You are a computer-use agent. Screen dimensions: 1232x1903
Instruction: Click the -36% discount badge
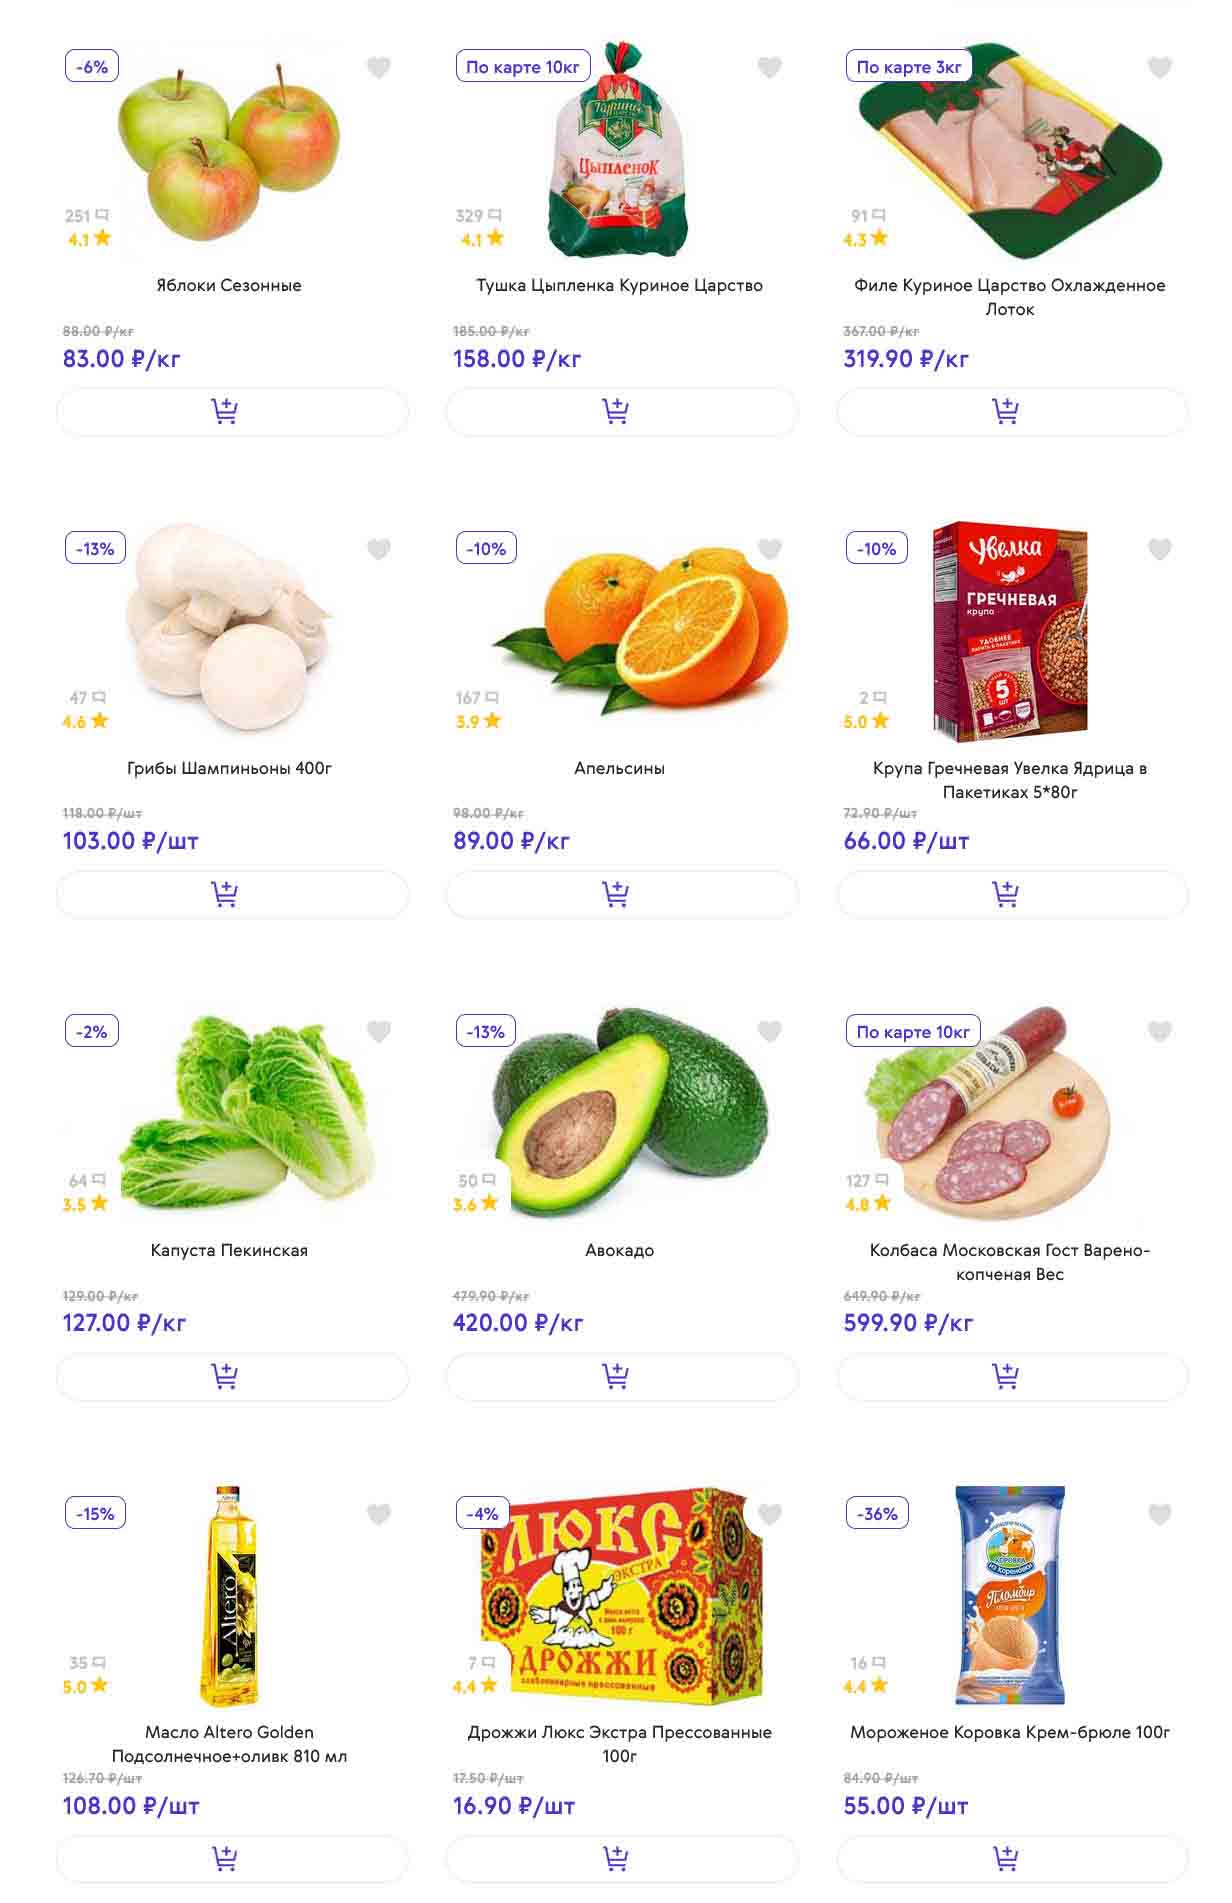[x=877, y=1514]
